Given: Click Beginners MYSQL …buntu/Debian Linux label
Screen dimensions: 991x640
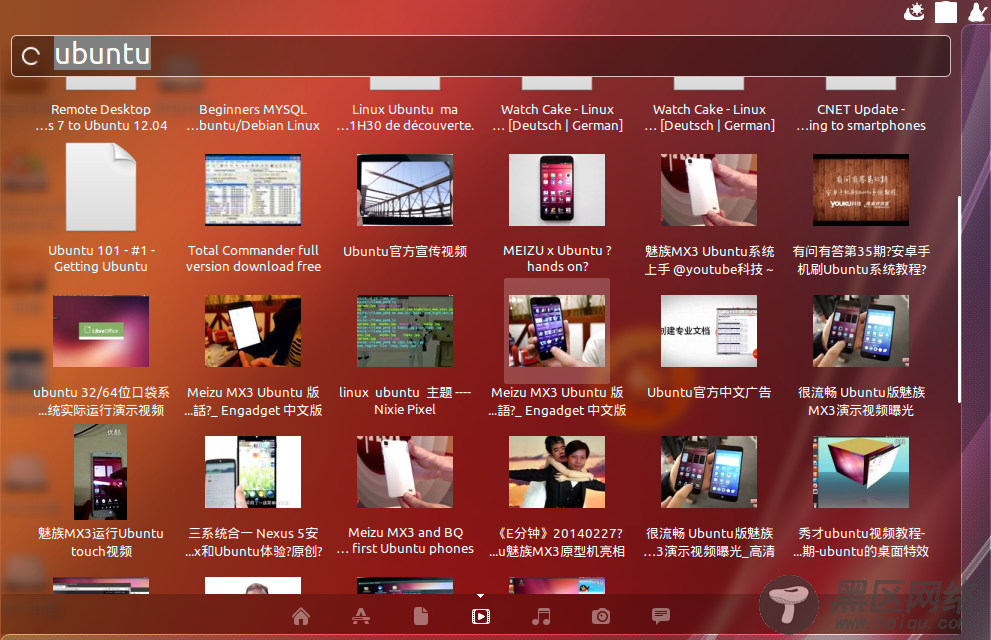Looking at the screenshot, I should point(253,118).
